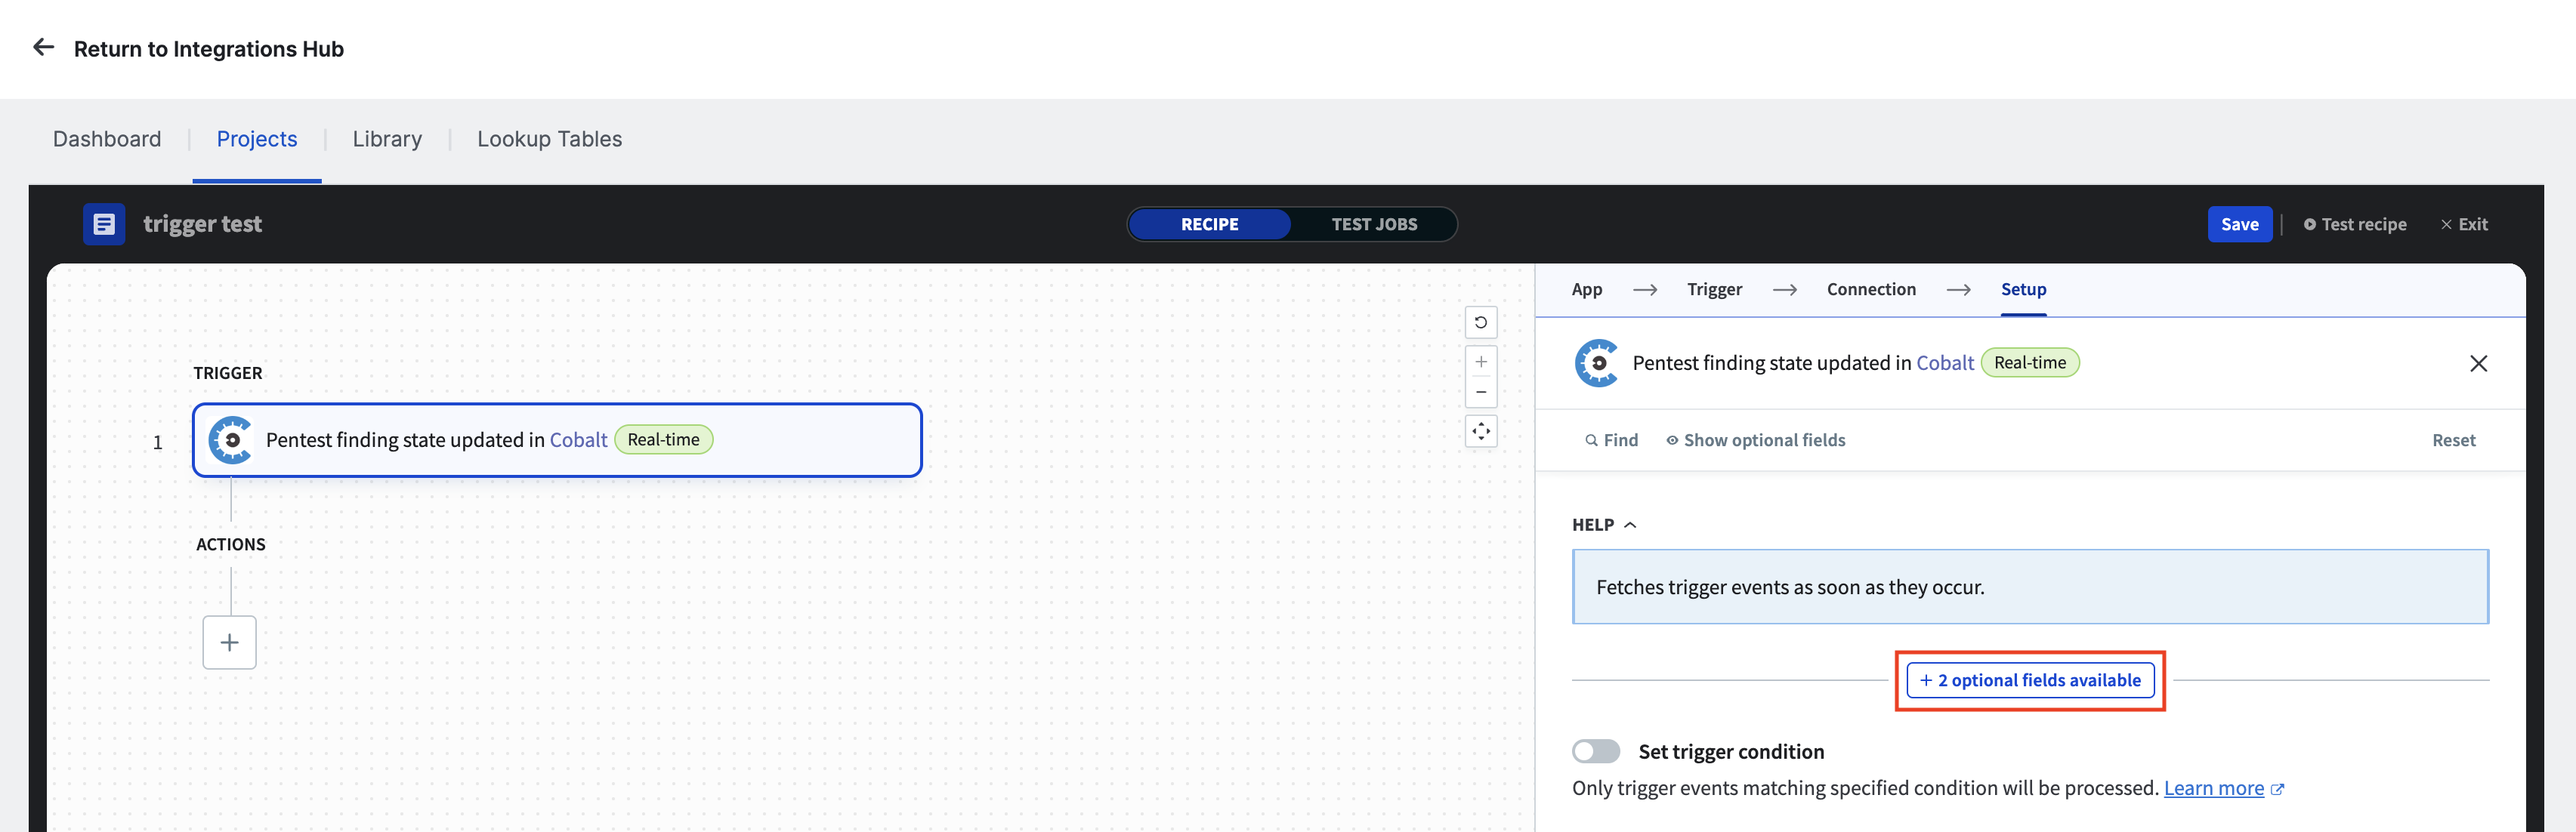The height and width of the screenshot is (832, 2576).
Task: Click the real-time trigger badge icon
Action: 662,438
